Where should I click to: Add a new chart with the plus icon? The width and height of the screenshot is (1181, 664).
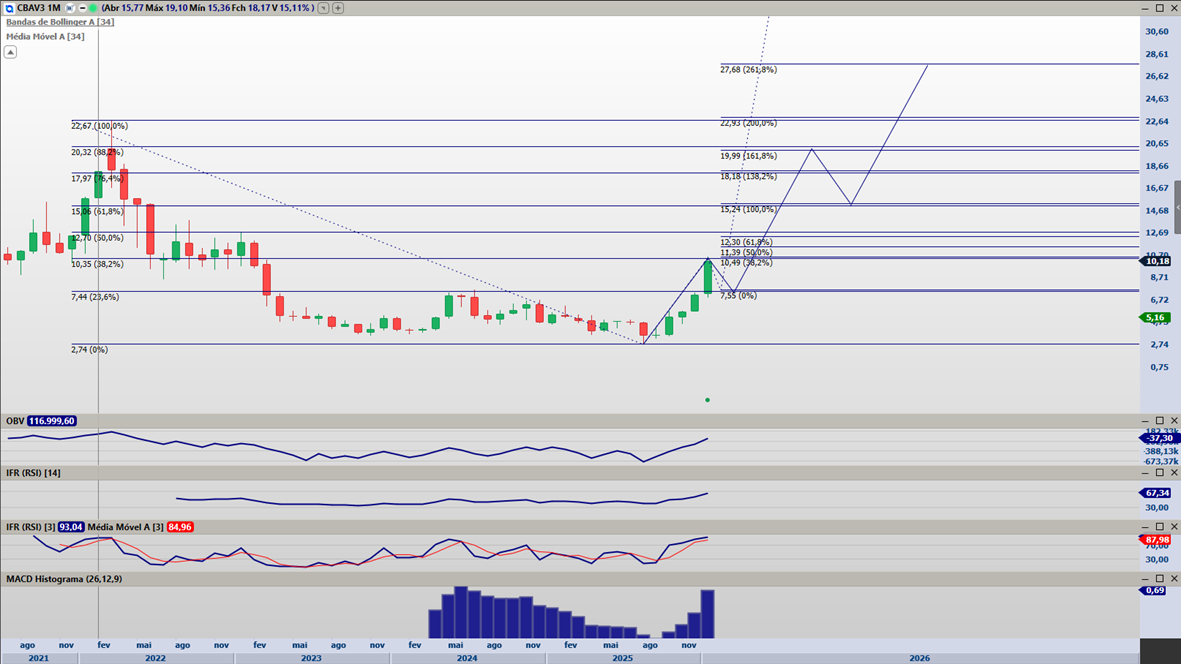click(x=338, y=8)
